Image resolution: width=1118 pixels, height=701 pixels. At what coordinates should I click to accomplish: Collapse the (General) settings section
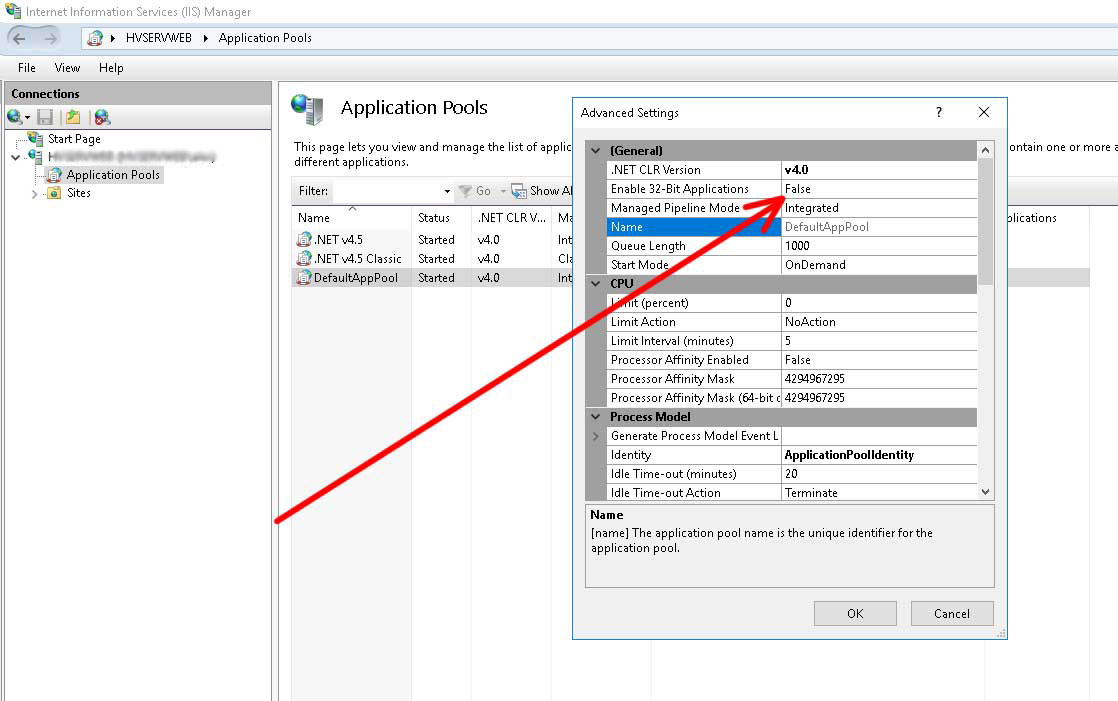pos(595,150)
